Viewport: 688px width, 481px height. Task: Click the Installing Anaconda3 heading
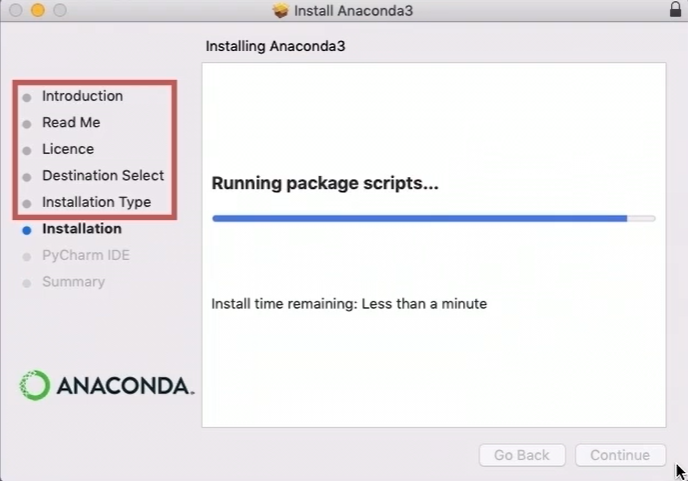pos(275,46)
